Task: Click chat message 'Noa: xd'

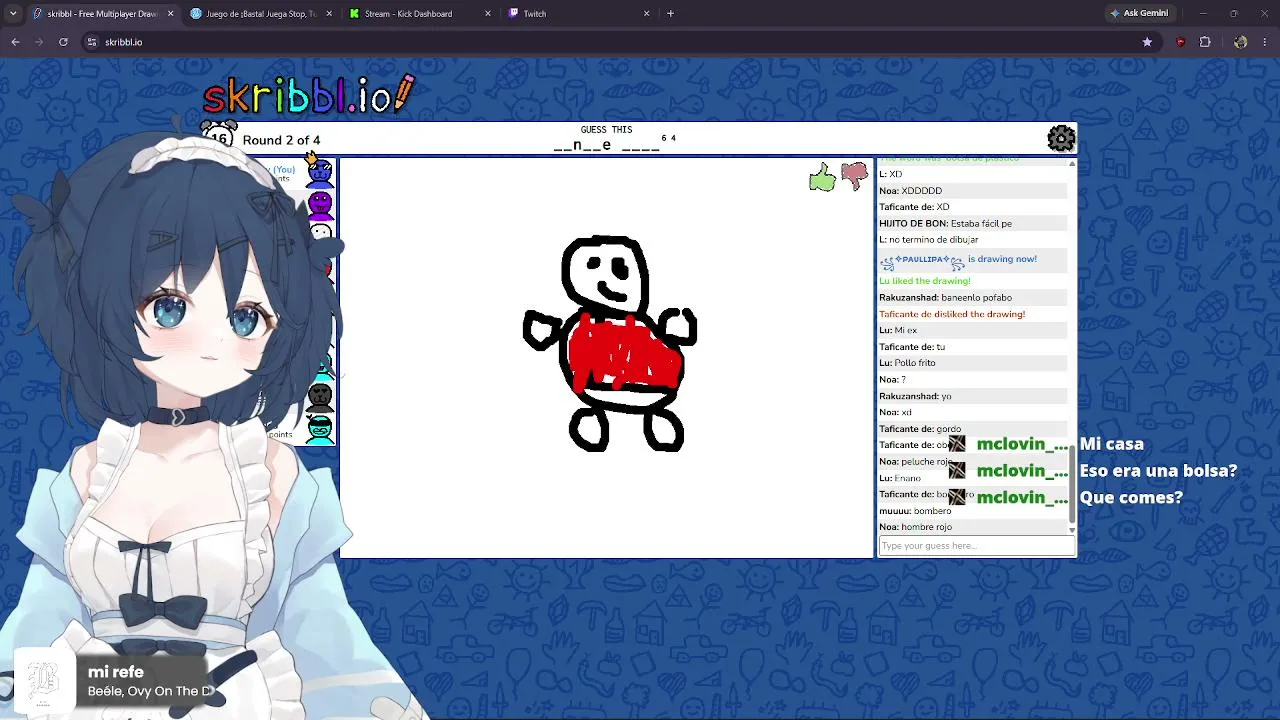Action: [x=895, y=412]
